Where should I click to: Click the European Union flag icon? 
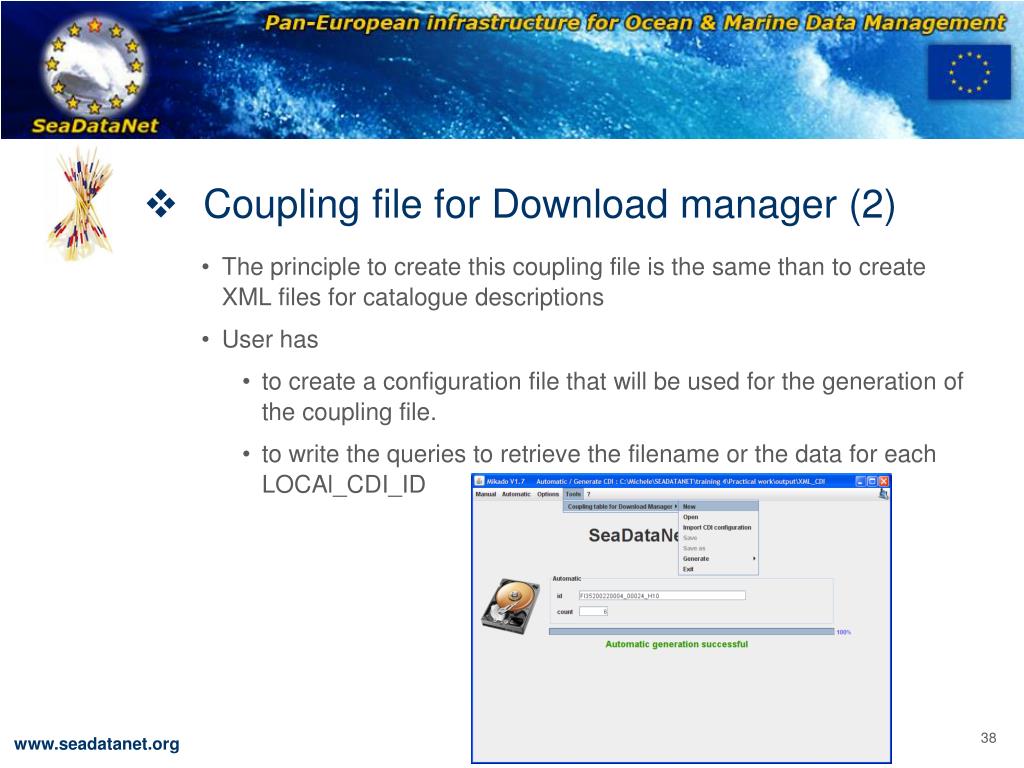969,72
